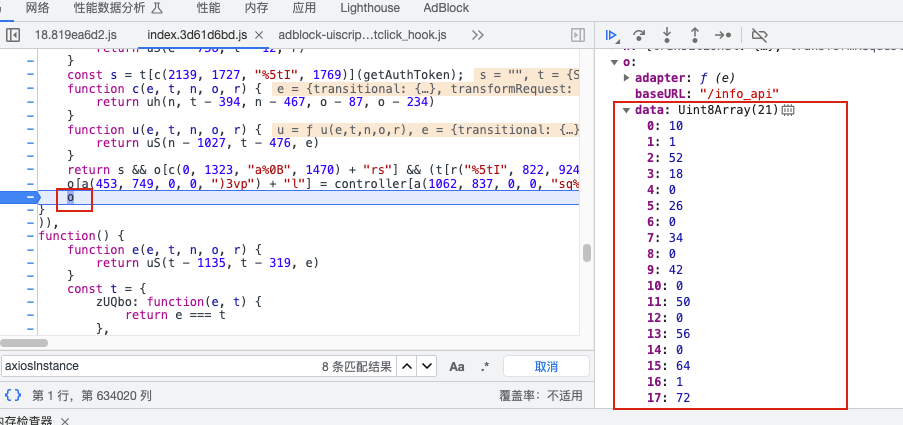Click the gutter at const s line
The image size is (903, 425).
click(30, 75)
